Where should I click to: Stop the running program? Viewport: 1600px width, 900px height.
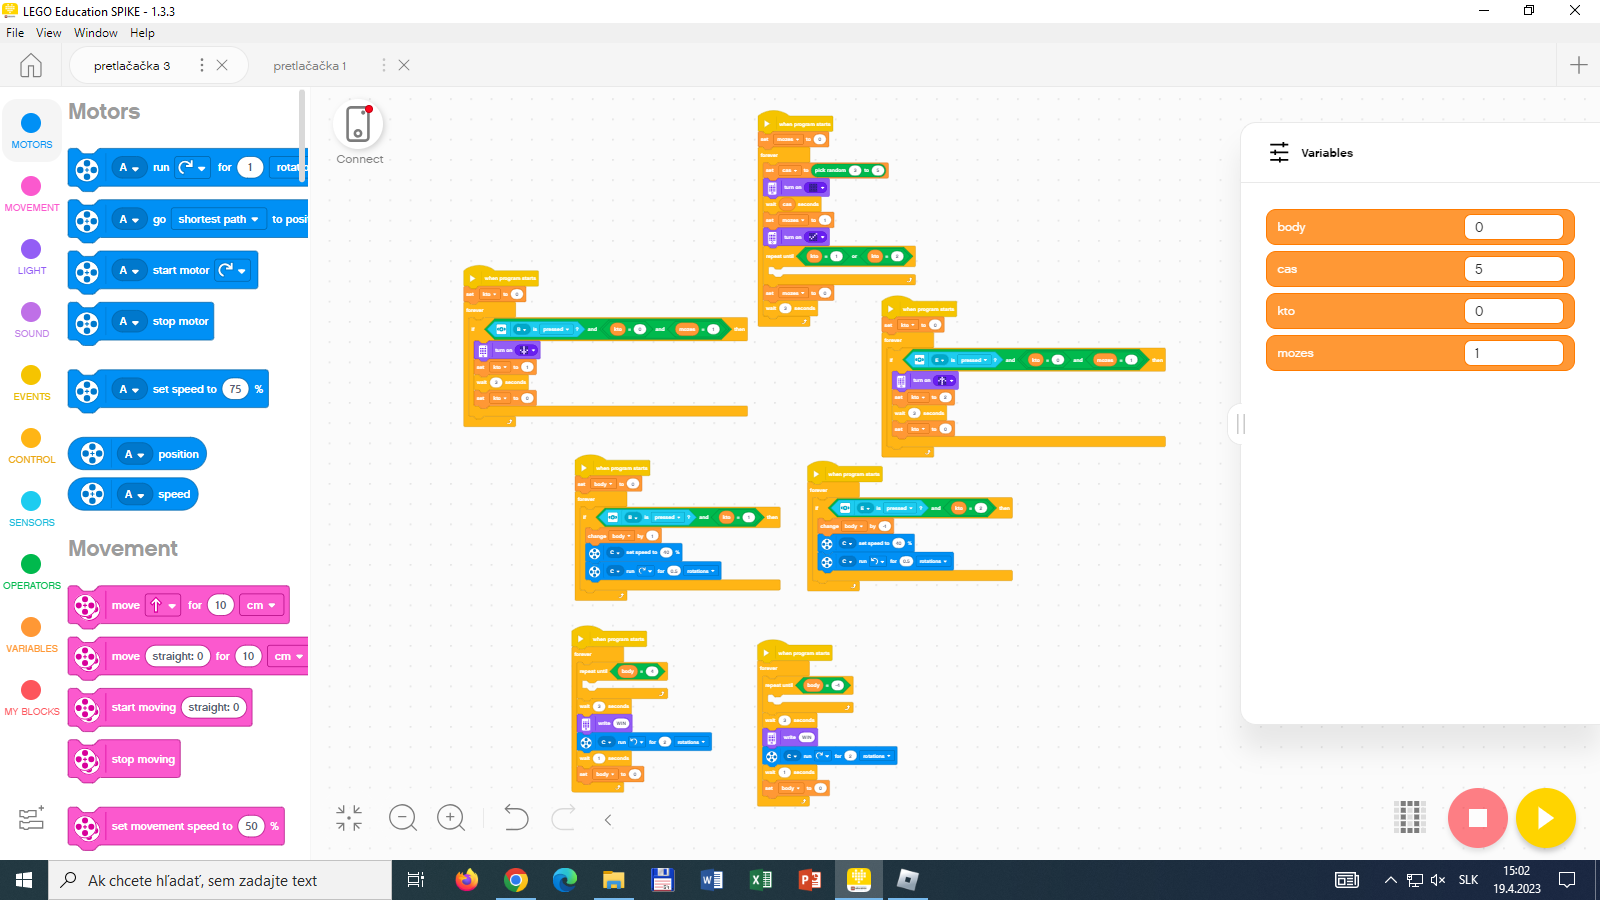1477,818
